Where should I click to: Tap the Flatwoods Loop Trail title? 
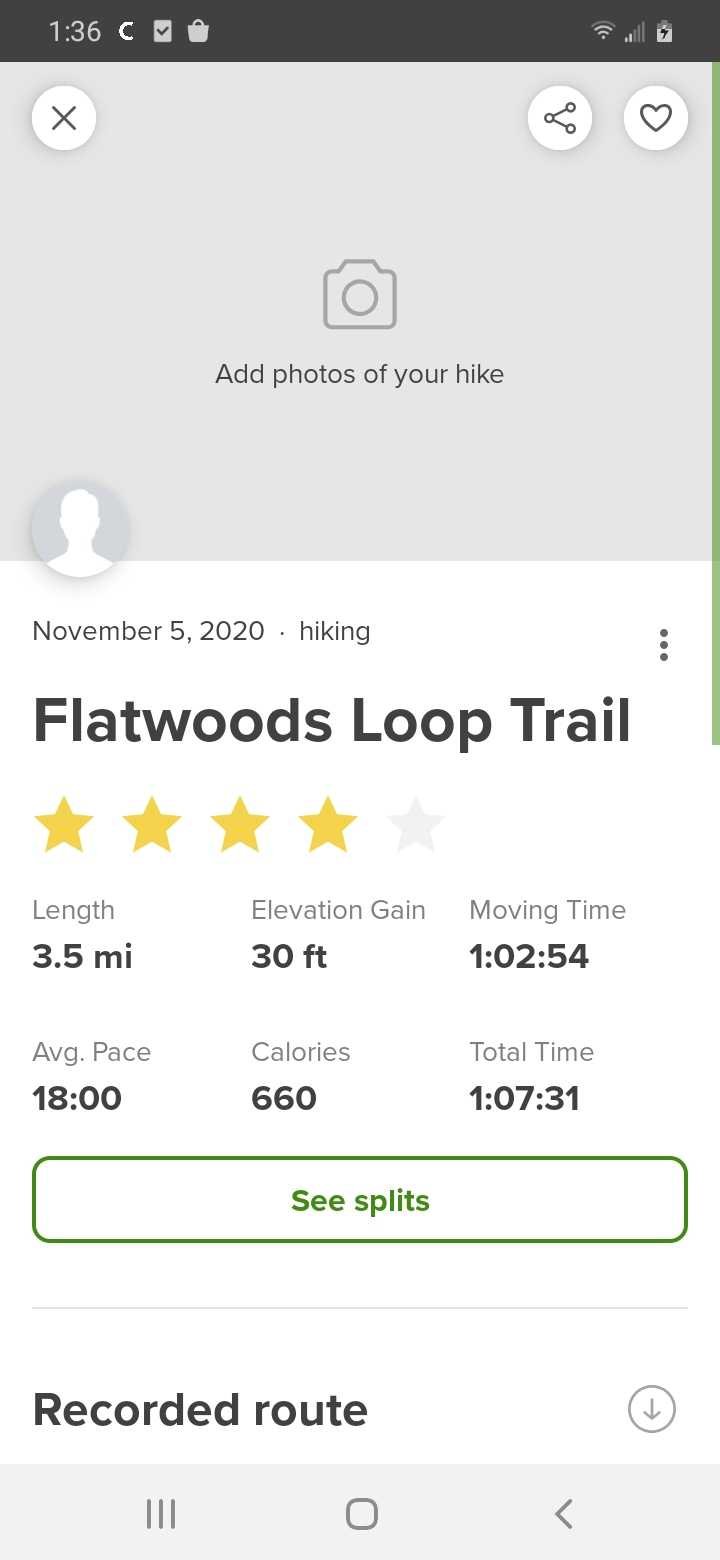pos(332,720)
